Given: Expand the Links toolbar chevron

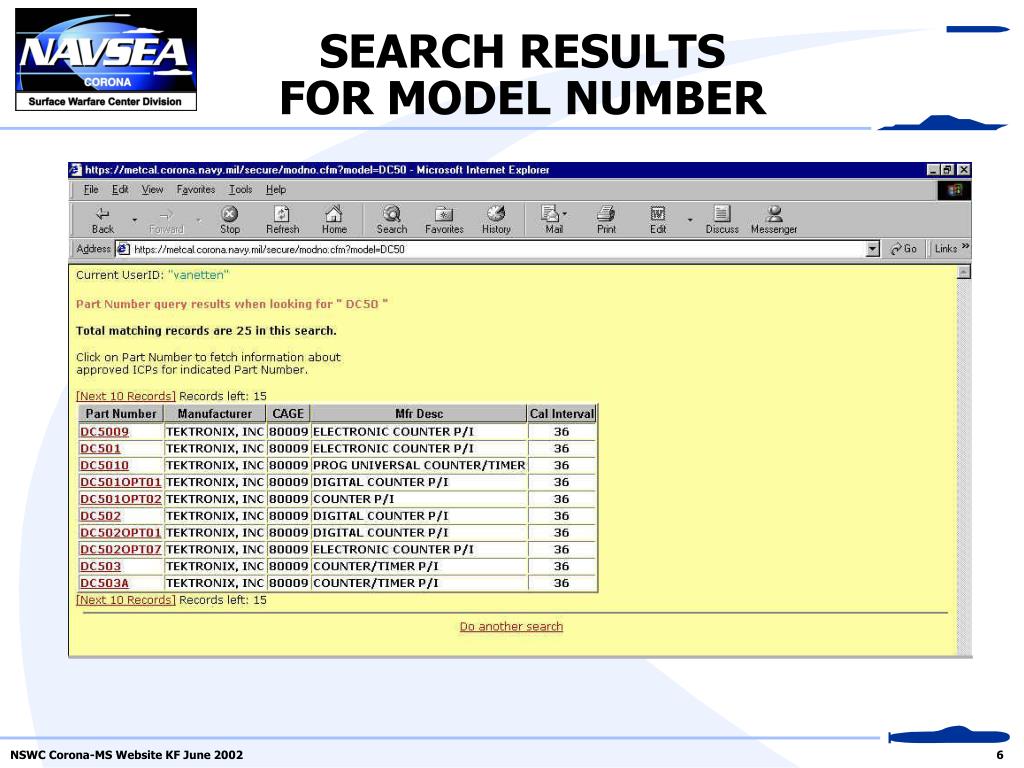Looking at the screenshot, I should 965,247.
